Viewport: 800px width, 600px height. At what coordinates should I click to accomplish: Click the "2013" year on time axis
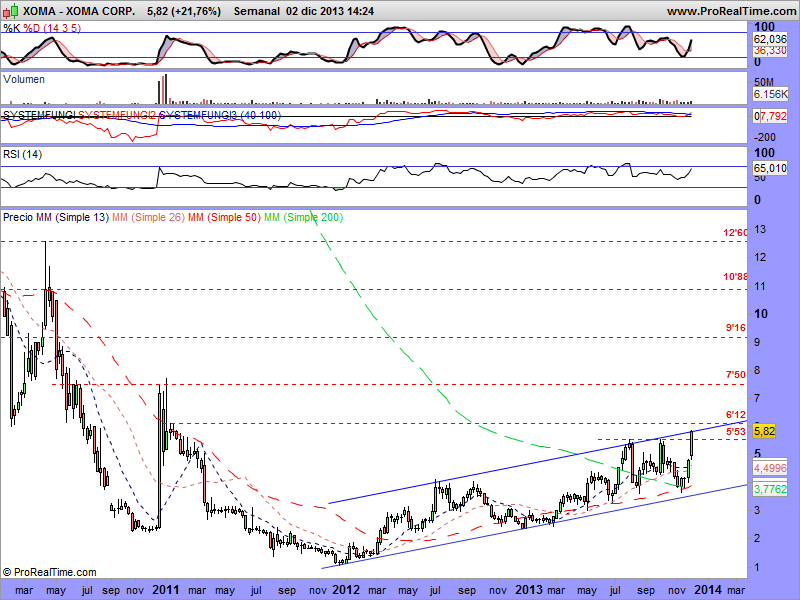[529, 590]
